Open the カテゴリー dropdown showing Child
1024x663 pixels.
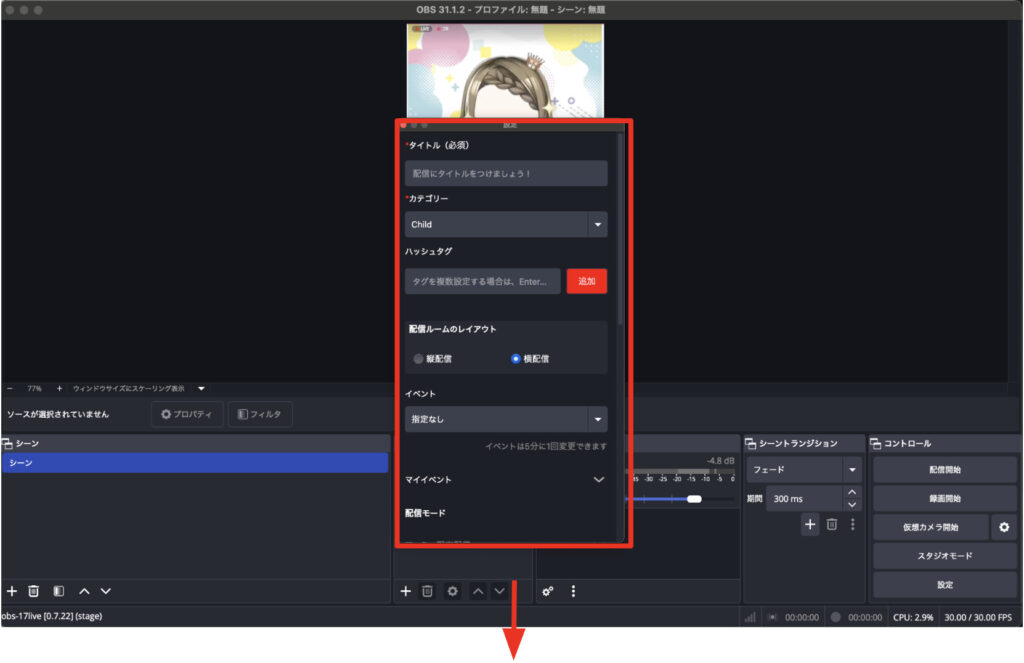[x=506, y=224]
